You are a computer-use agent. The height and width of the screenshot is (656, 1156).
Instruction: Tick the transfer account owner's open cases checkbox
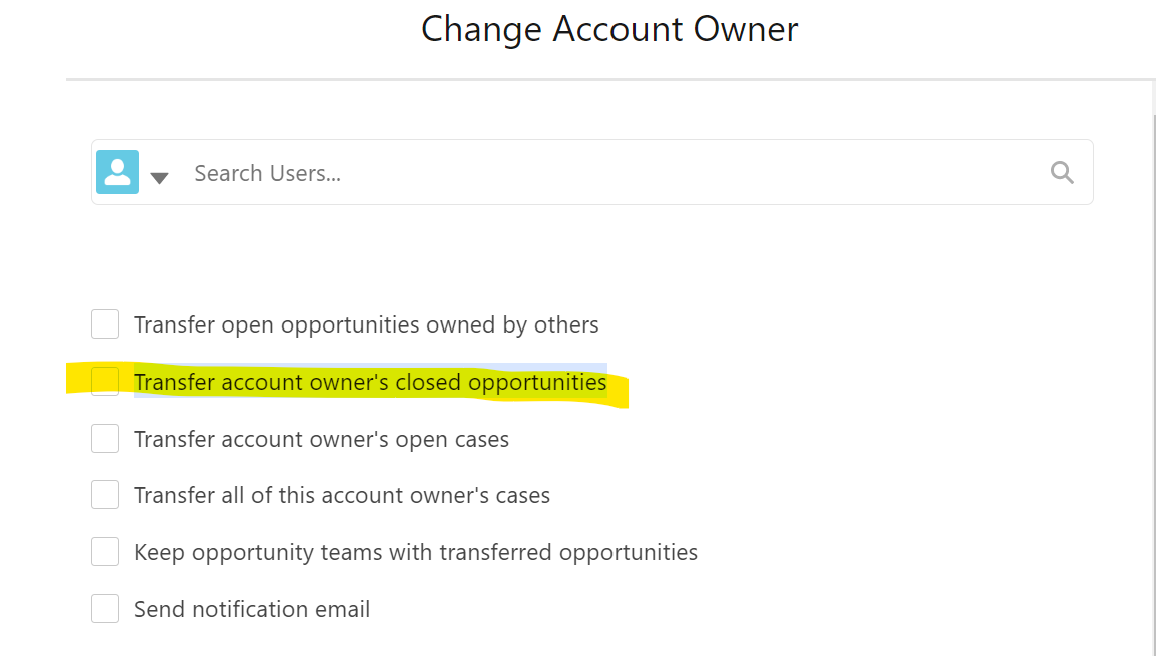tap(105, 439)
